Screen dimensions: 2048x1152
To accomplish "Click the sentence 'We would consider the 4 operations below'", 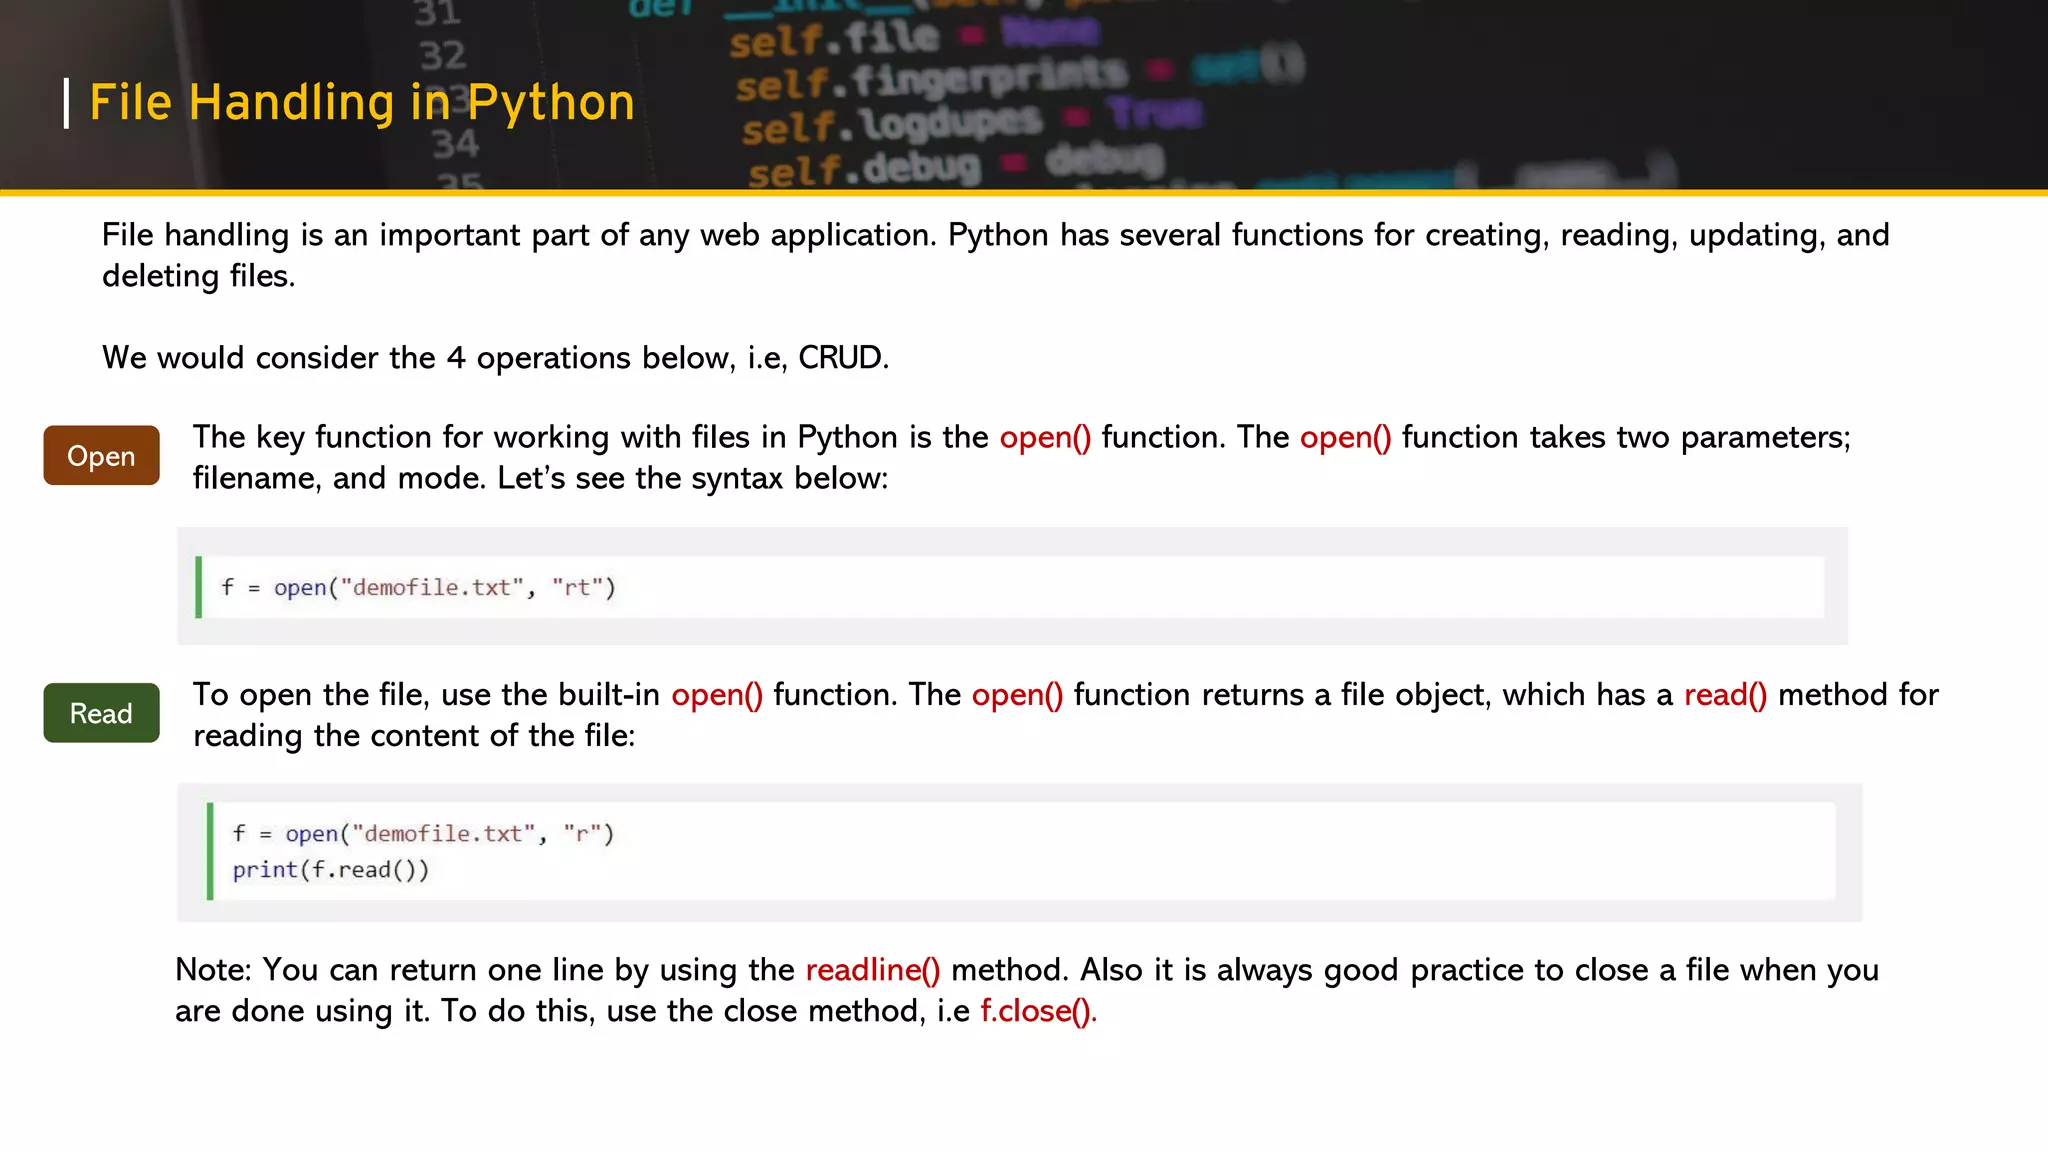I will (x=495, y=358).
